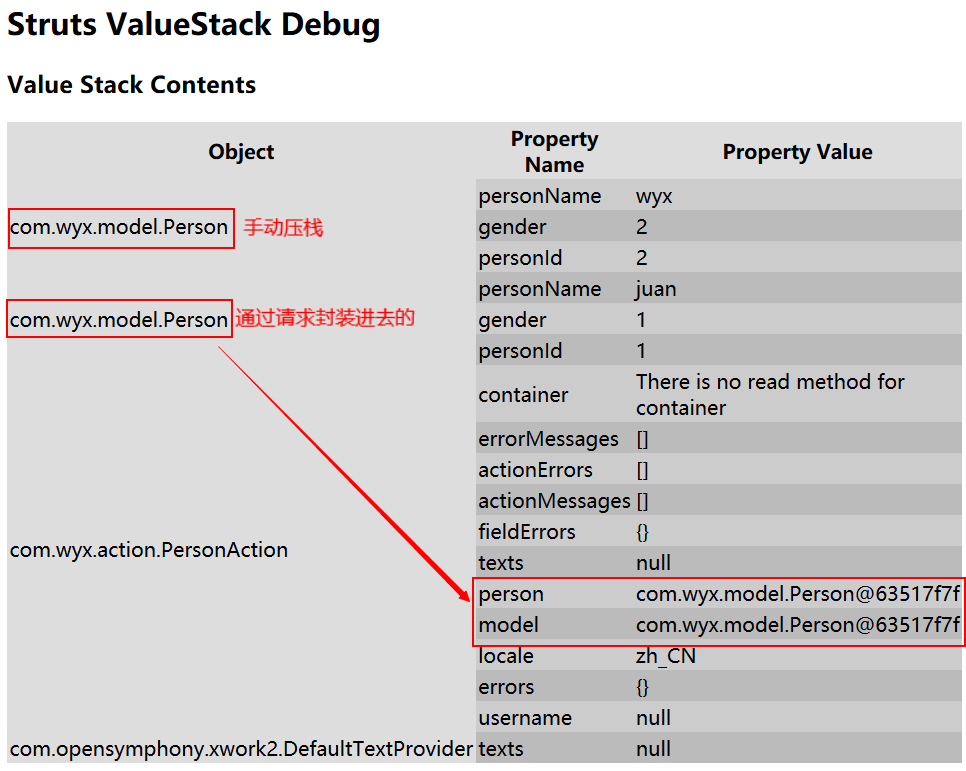Image resolution: width=966 pixels, height=771 pixels.
Task: Select the errorMessages property name
Action: click(x=548, y=439)
